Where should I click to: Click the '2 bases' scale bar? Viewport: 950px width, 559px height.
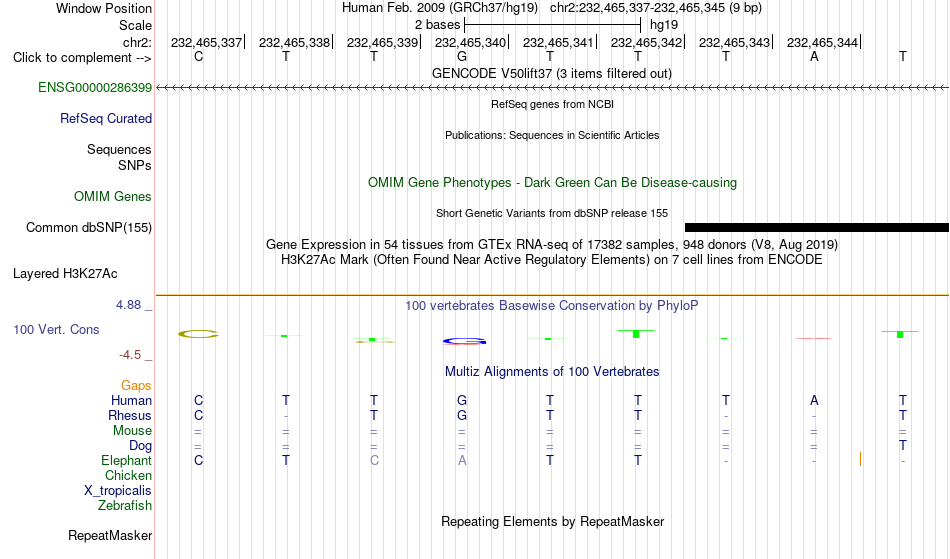point(552,25)
